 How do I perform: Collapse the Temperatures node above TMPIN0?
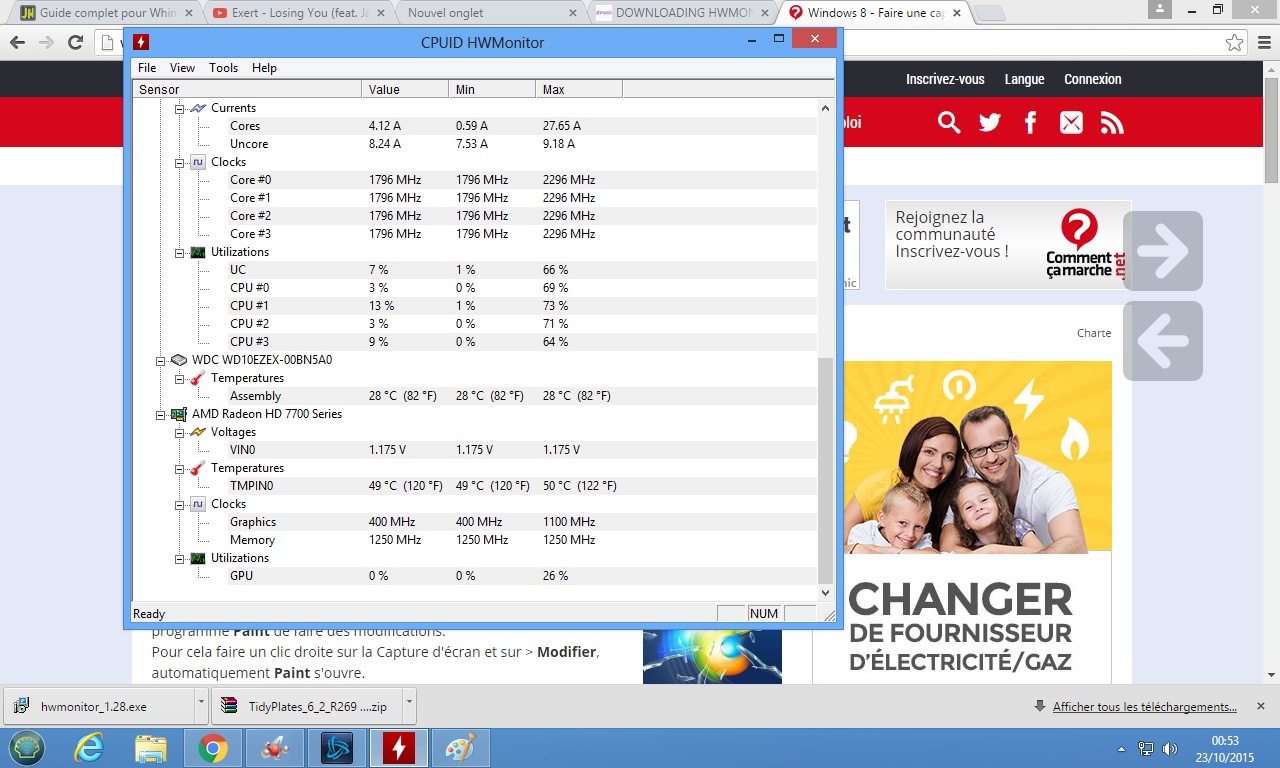(x=180, y=468)
